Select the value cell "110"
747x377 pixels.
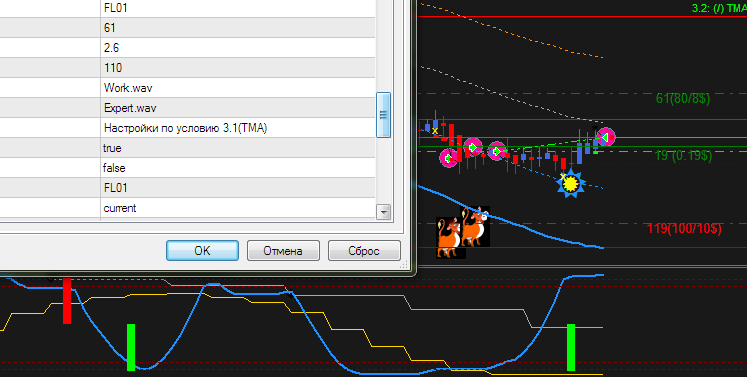pos(238,68)
